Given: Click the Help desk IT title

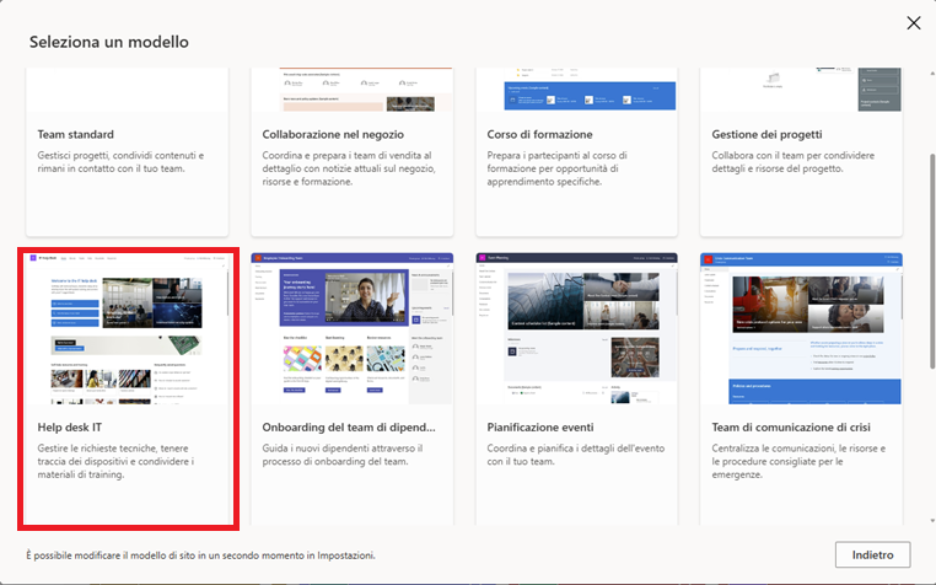Looking at the screenshot, I should coord(70,427).
